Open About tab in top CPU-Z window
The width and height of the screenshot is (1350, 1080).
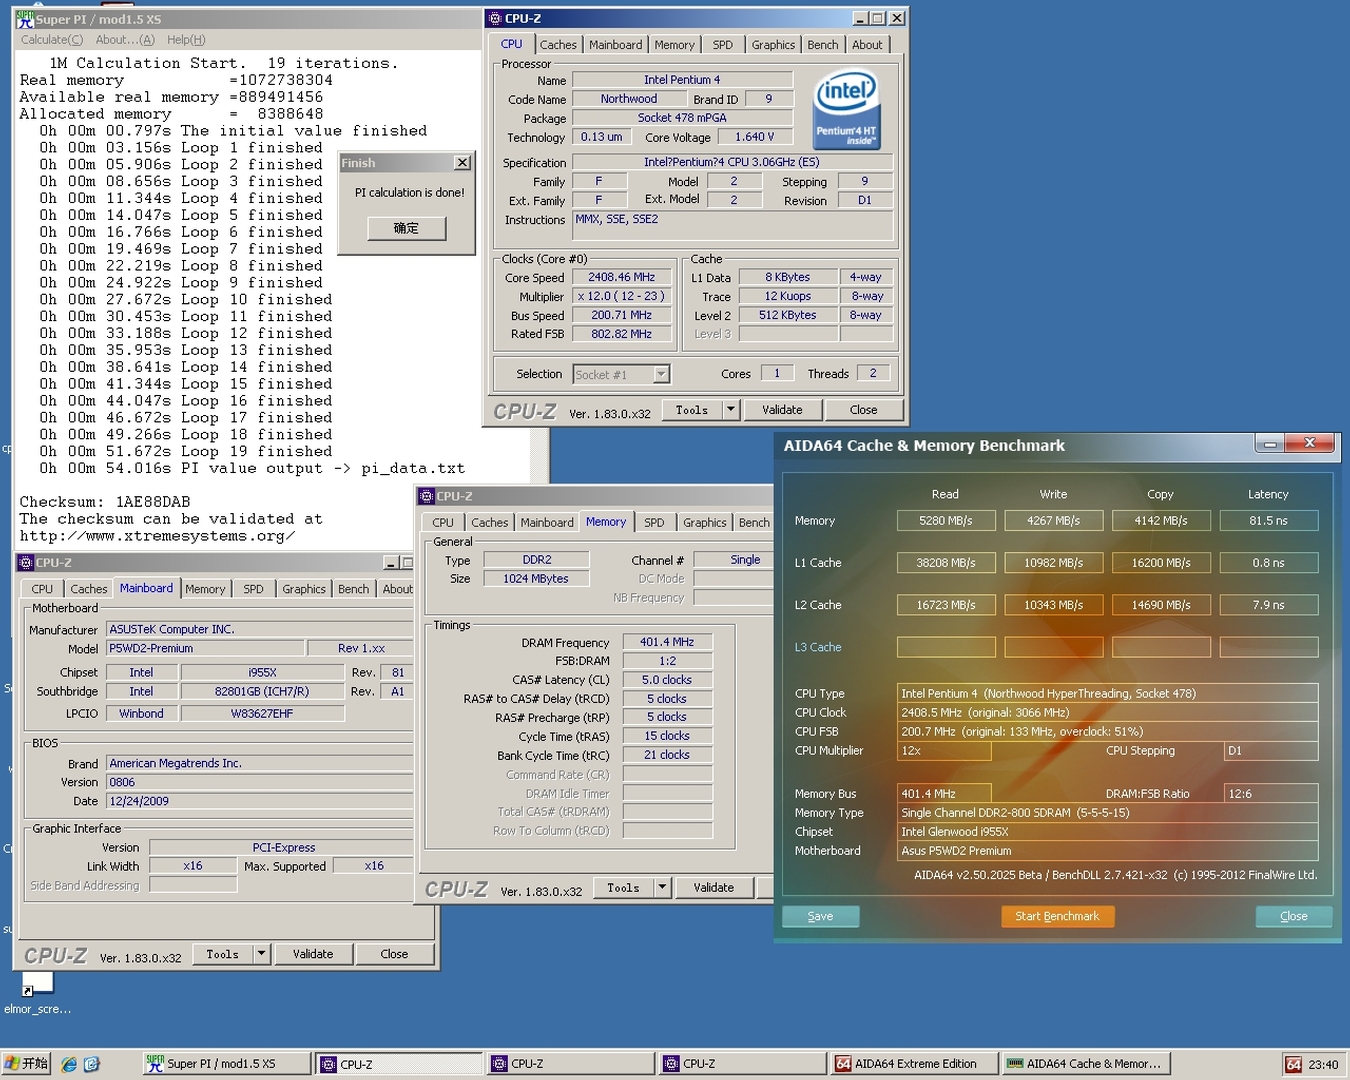pyautogui.click(x=867, y=45)
